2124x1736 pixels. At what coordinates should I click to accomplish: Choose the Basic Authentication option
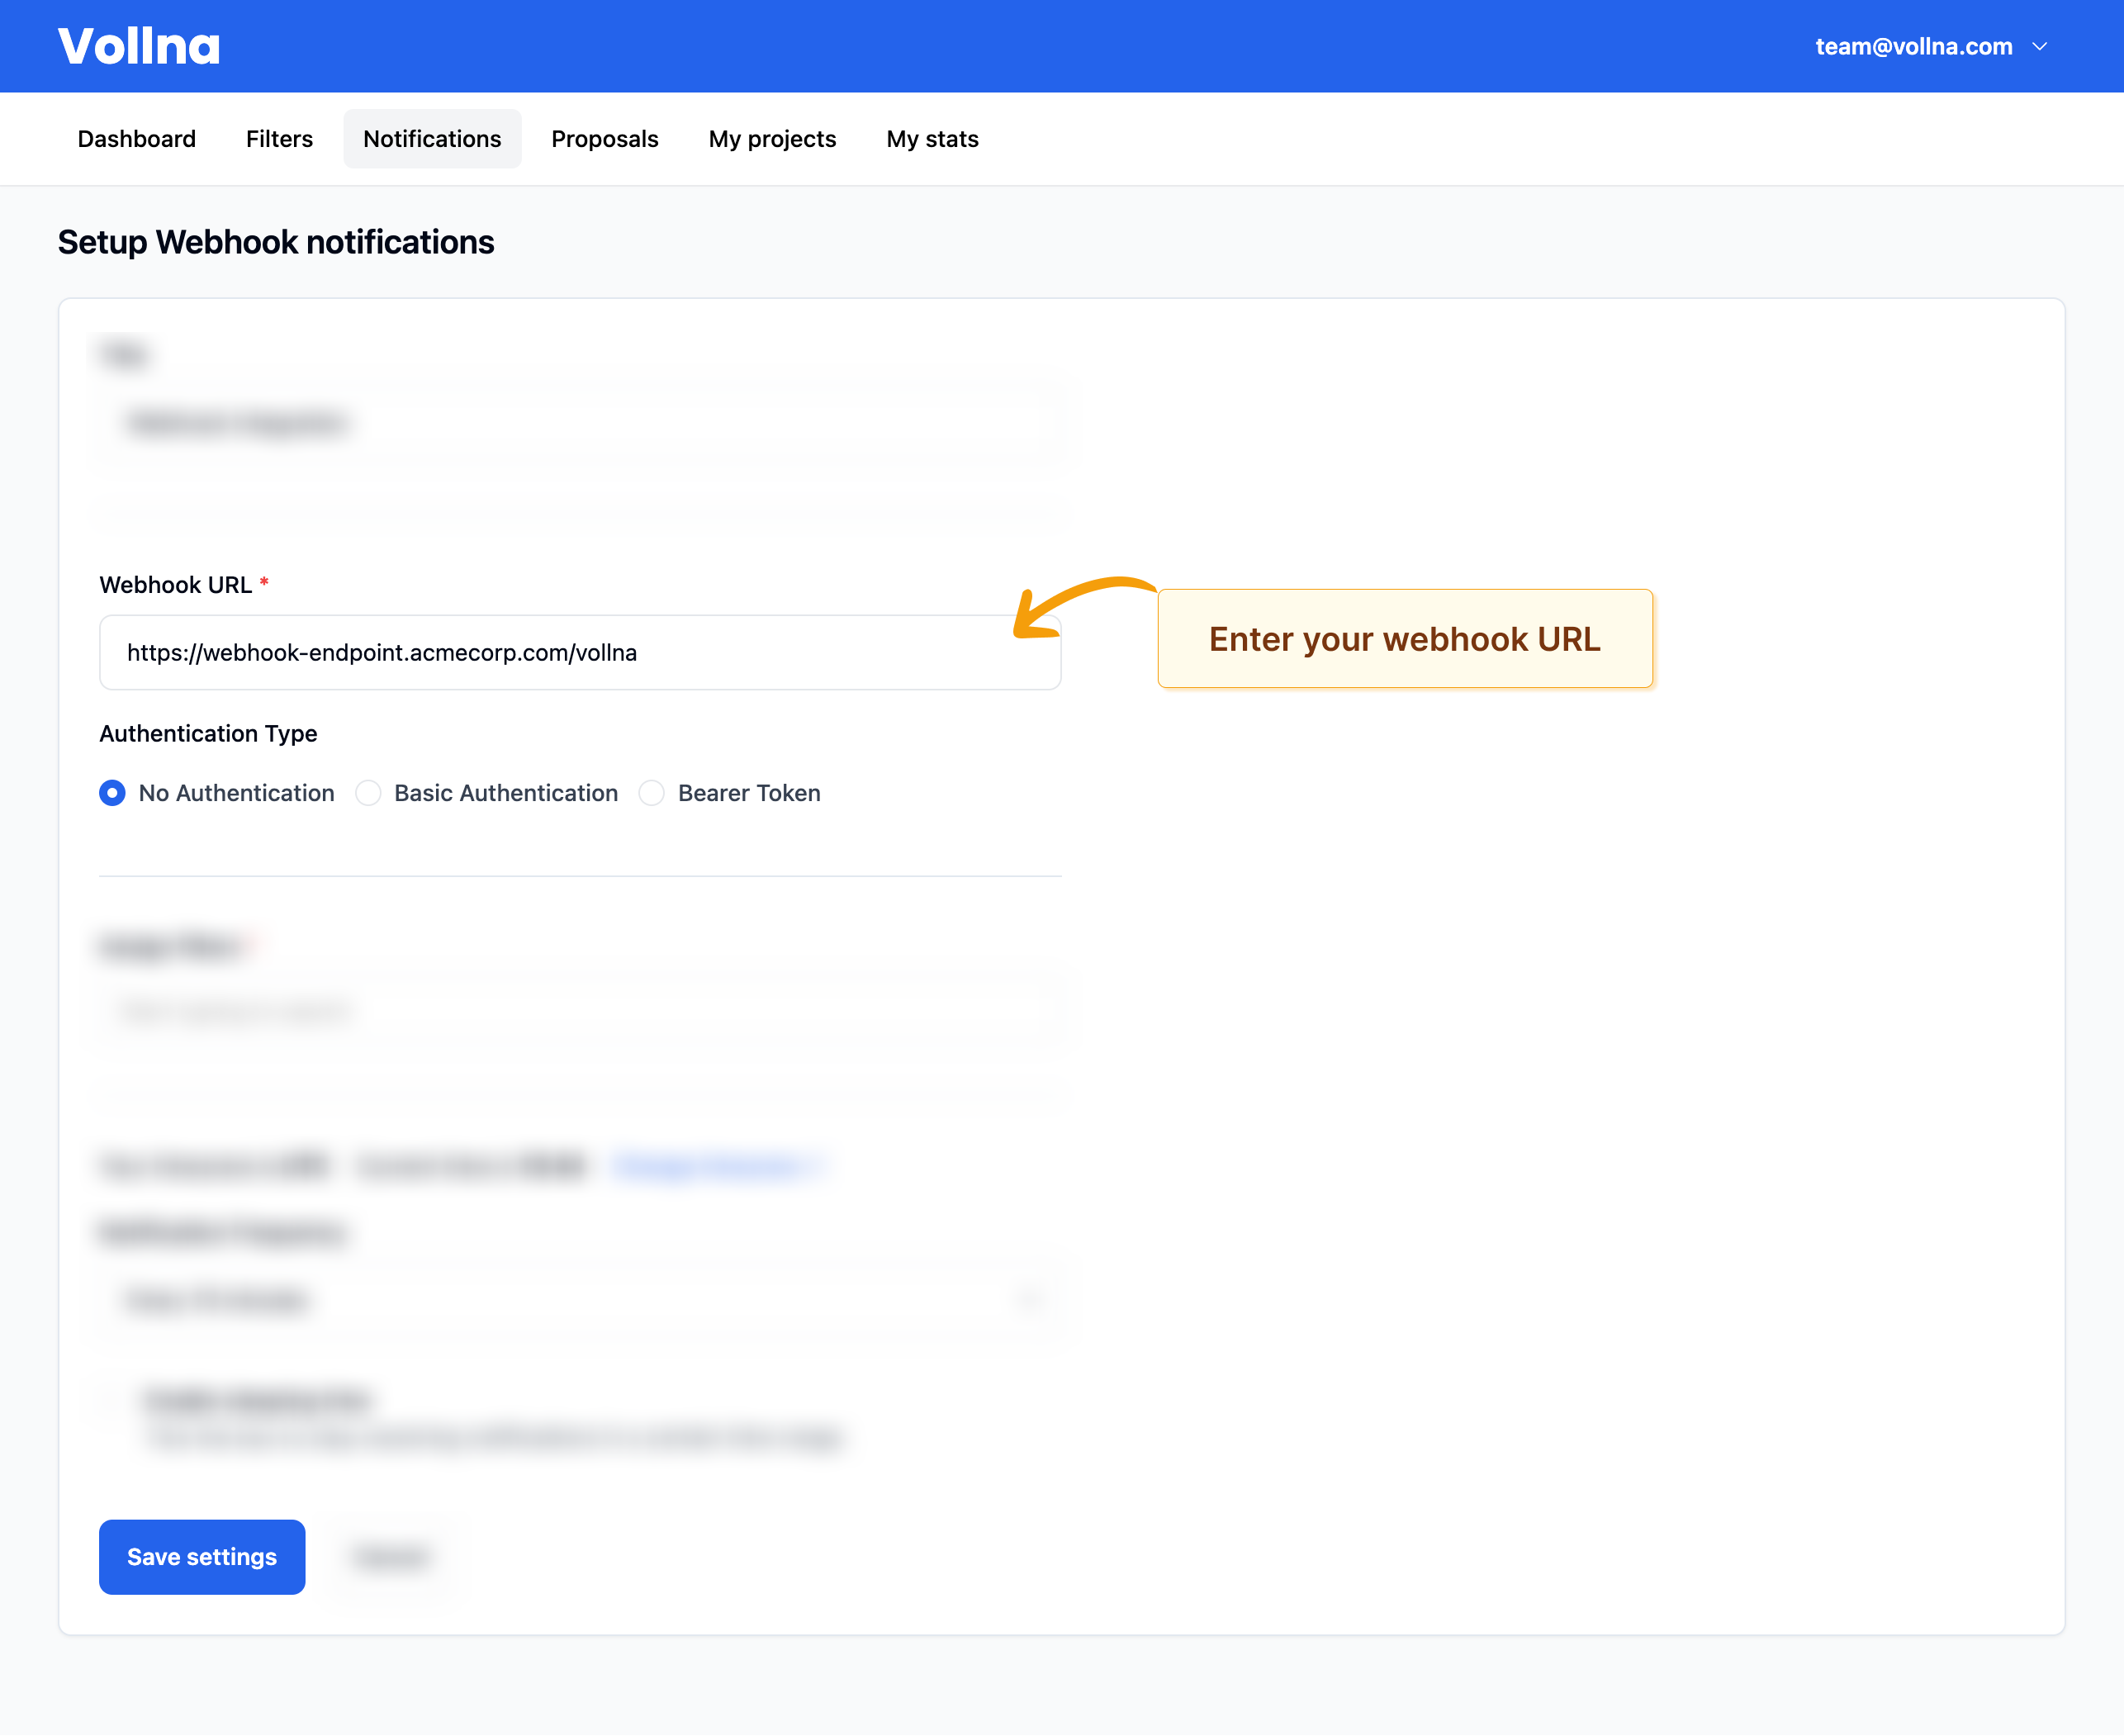(x=368, y=793)
